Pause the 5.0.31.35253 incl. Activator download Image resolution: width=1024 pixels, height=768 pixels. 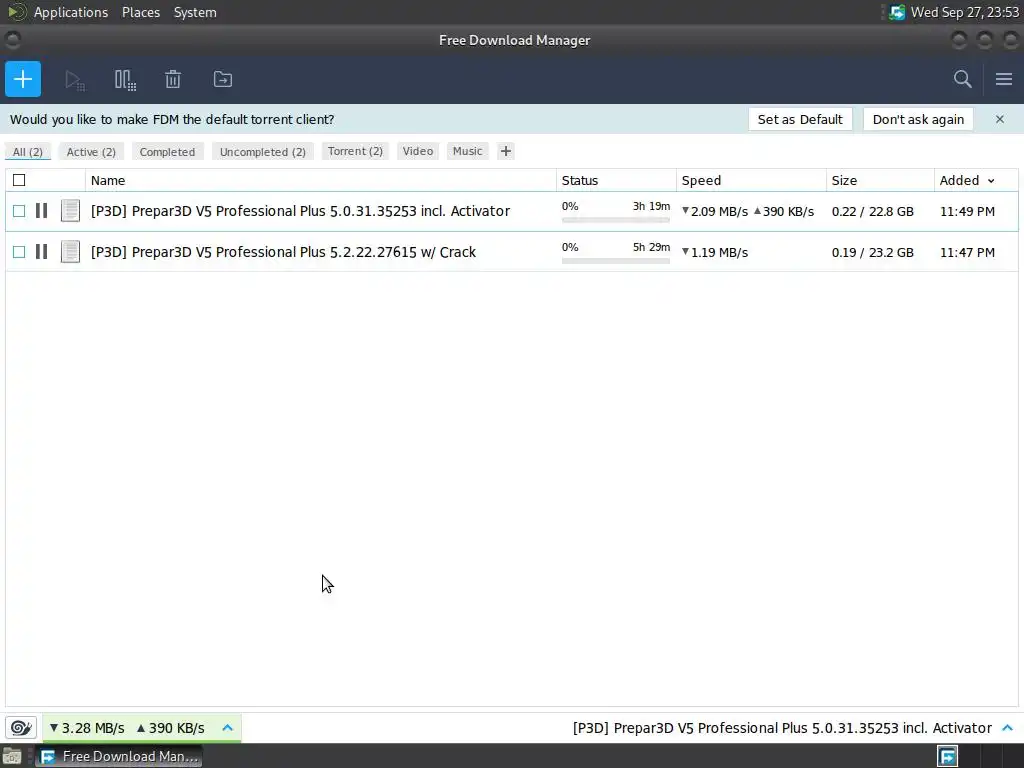click(x=41, y=211)
